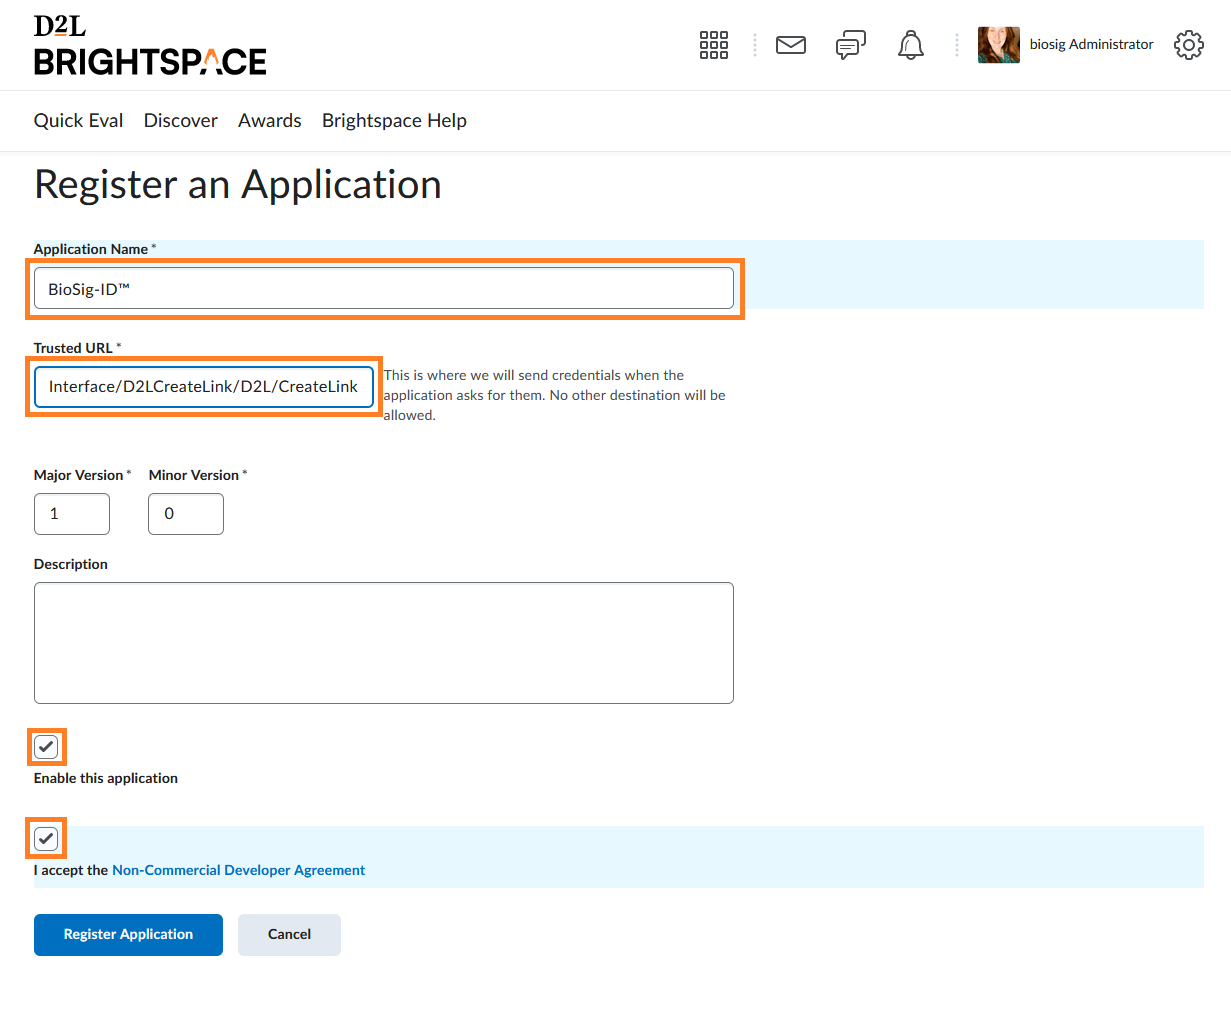Open the Non-Commercial Developer Agreement link

(239, 871)
